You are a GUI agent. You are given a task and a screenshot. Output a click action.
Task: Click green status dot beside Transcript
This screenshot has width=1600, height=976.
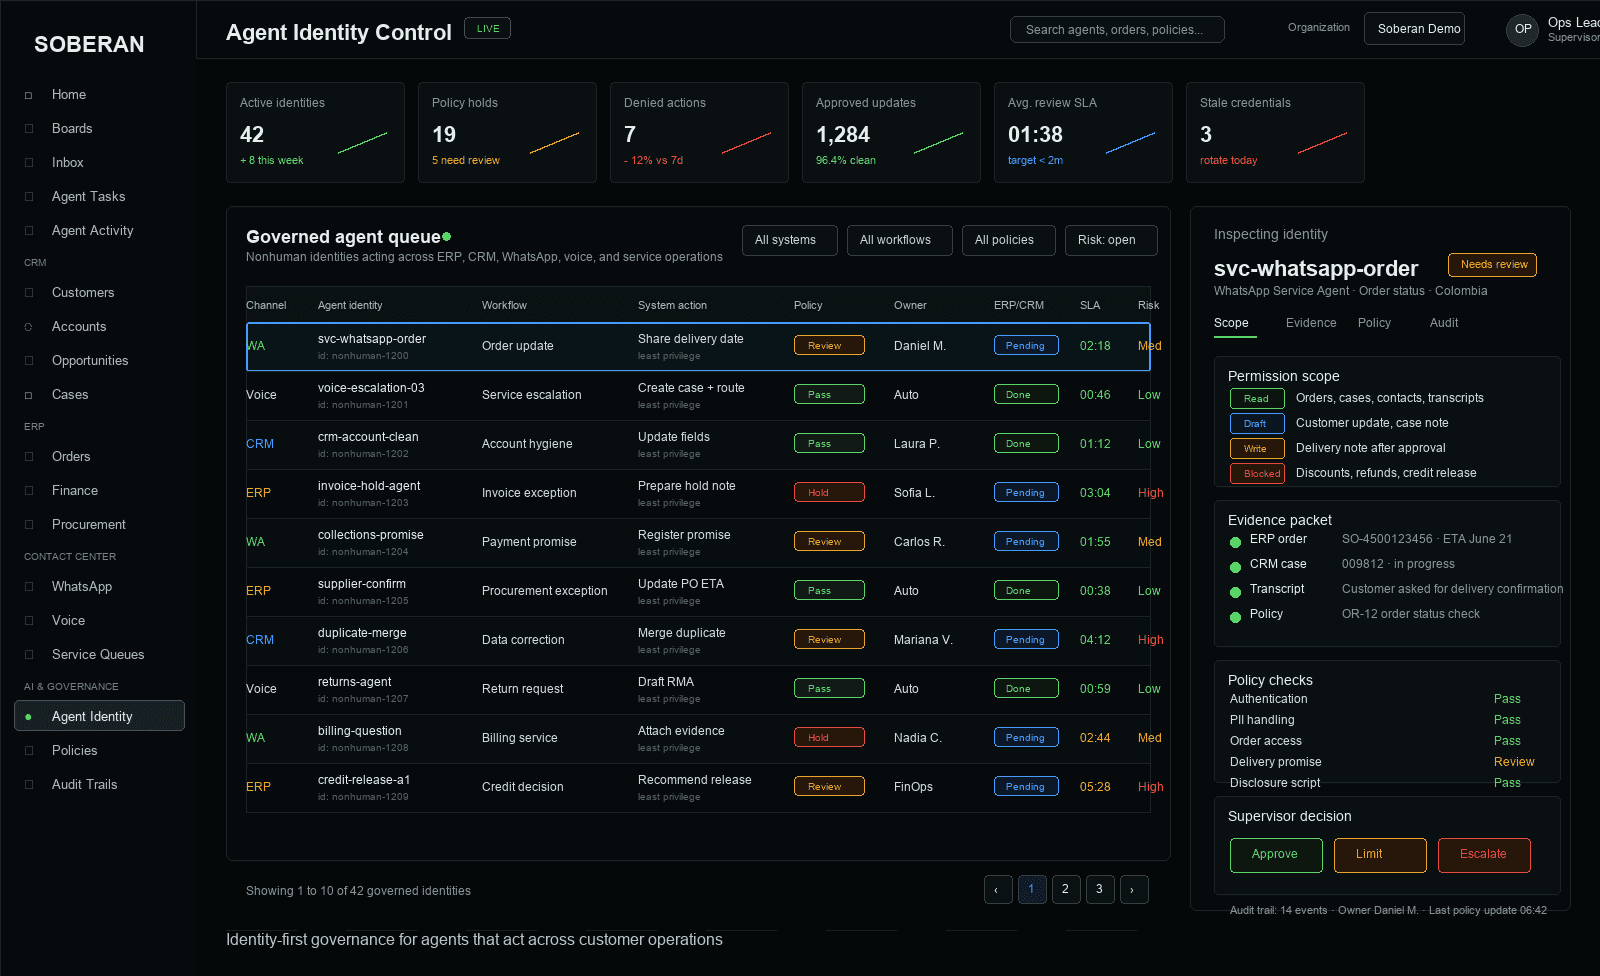tap(1235, 592)
